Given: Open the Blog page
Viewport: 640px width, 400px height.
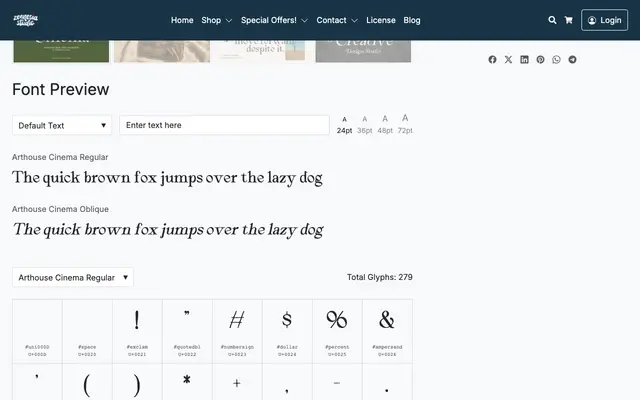Looking at the screenshot, I should tap(411, 20).
